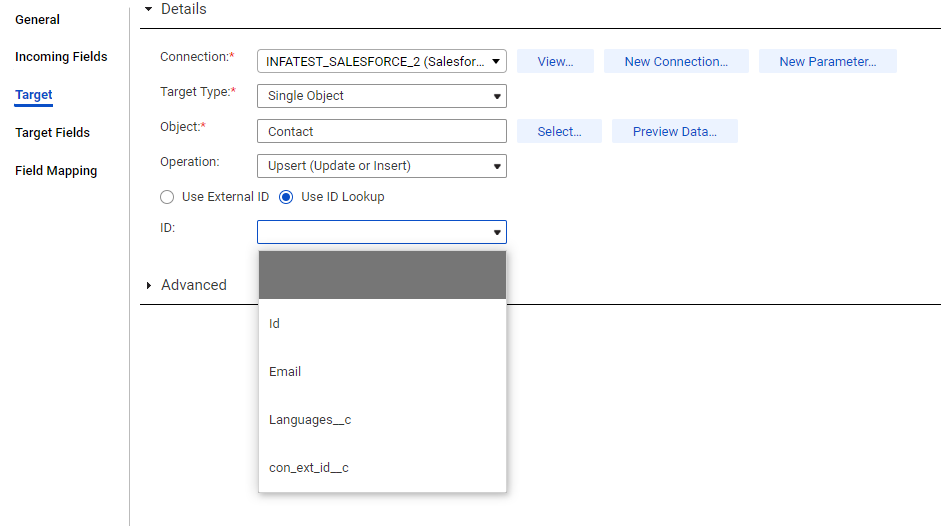
Task: Choose Email from the ID list
Action: point(382,372)
